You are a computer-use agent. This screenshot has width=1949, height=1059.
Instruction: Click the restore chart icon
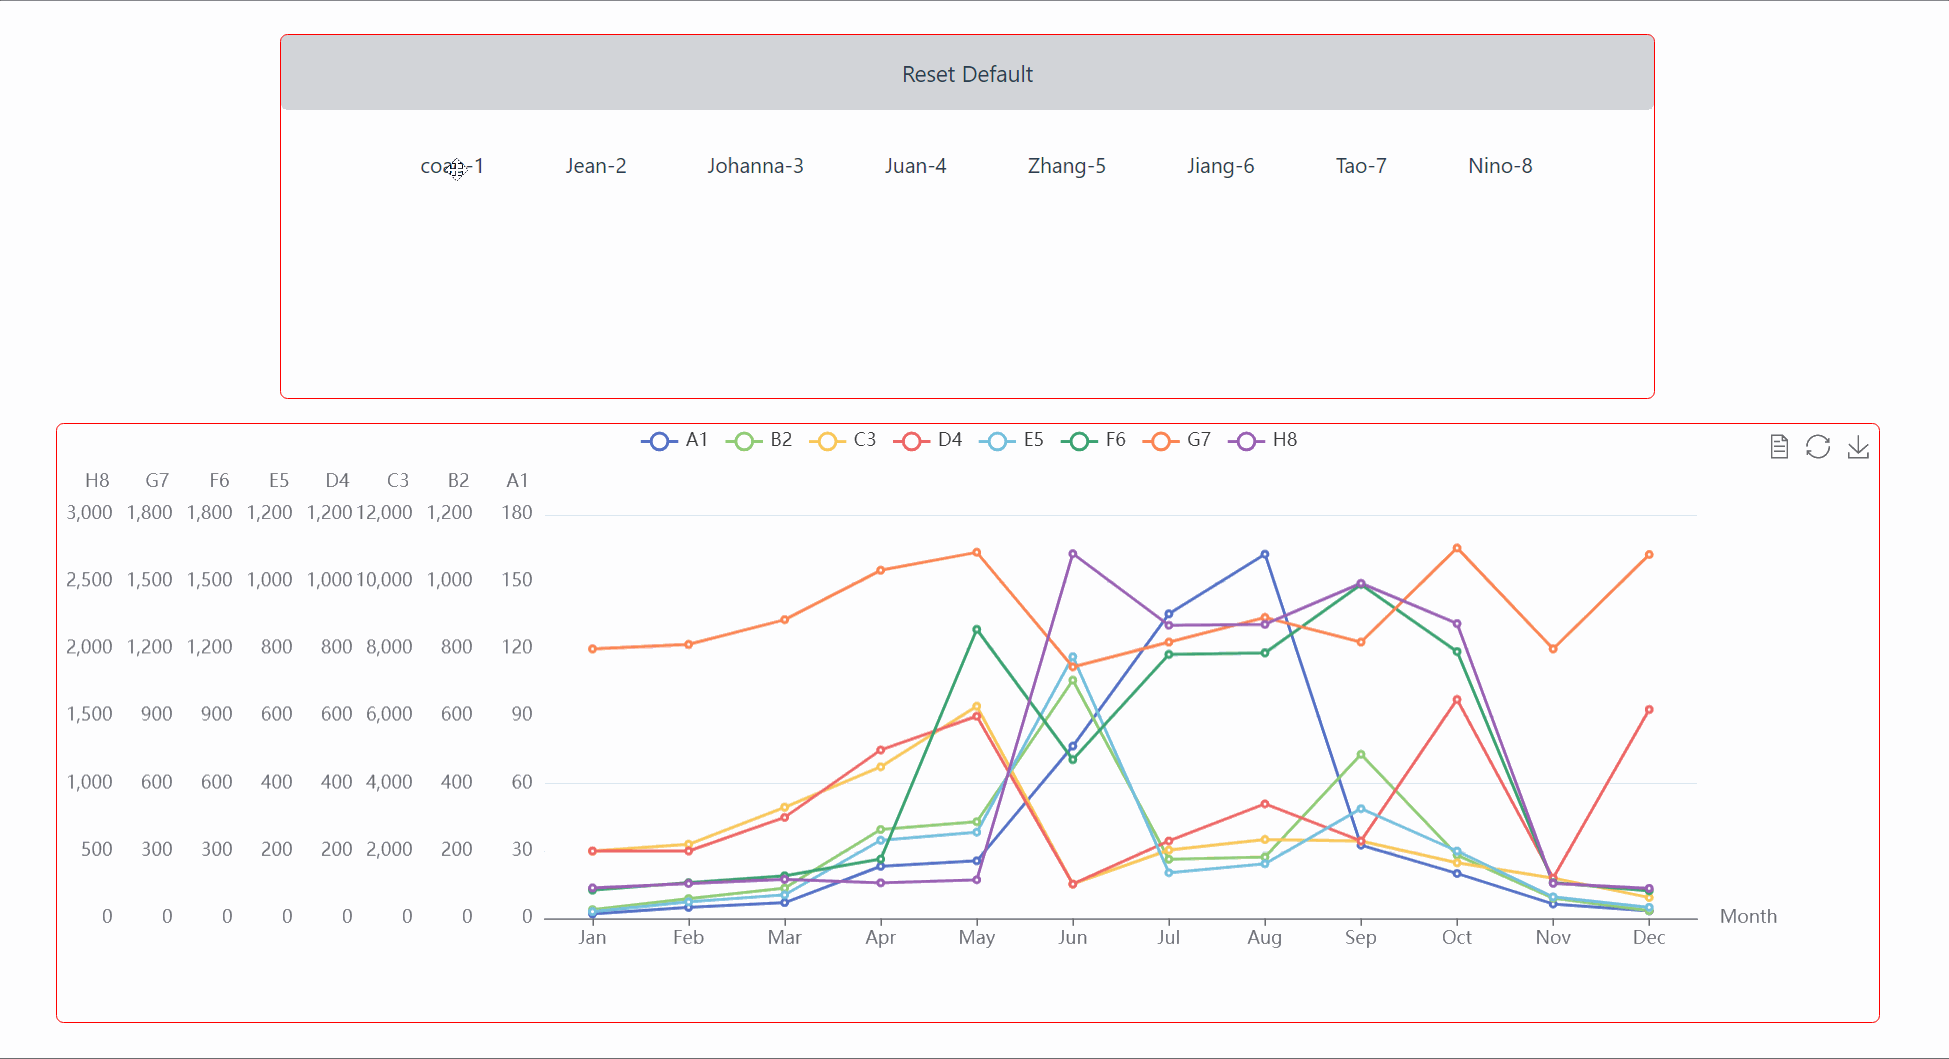click(1818, 447)
